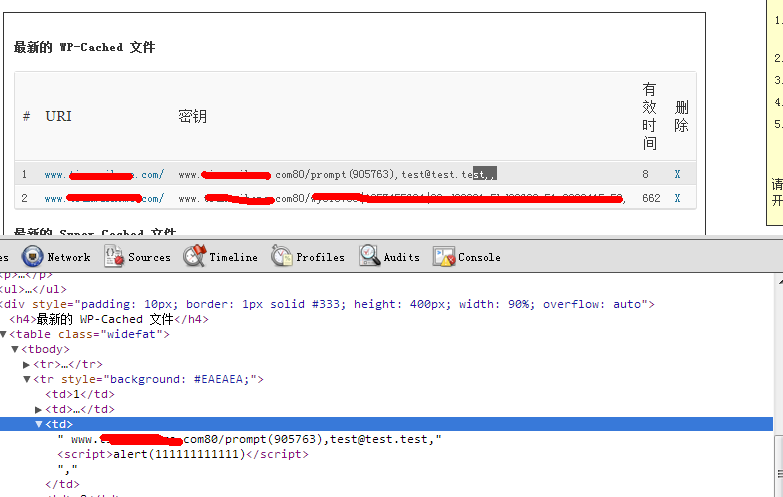The width and height of the screenshot is (783, 497).
Task: Click the 8 validity time cell
Action: click(x=645, y=174)
